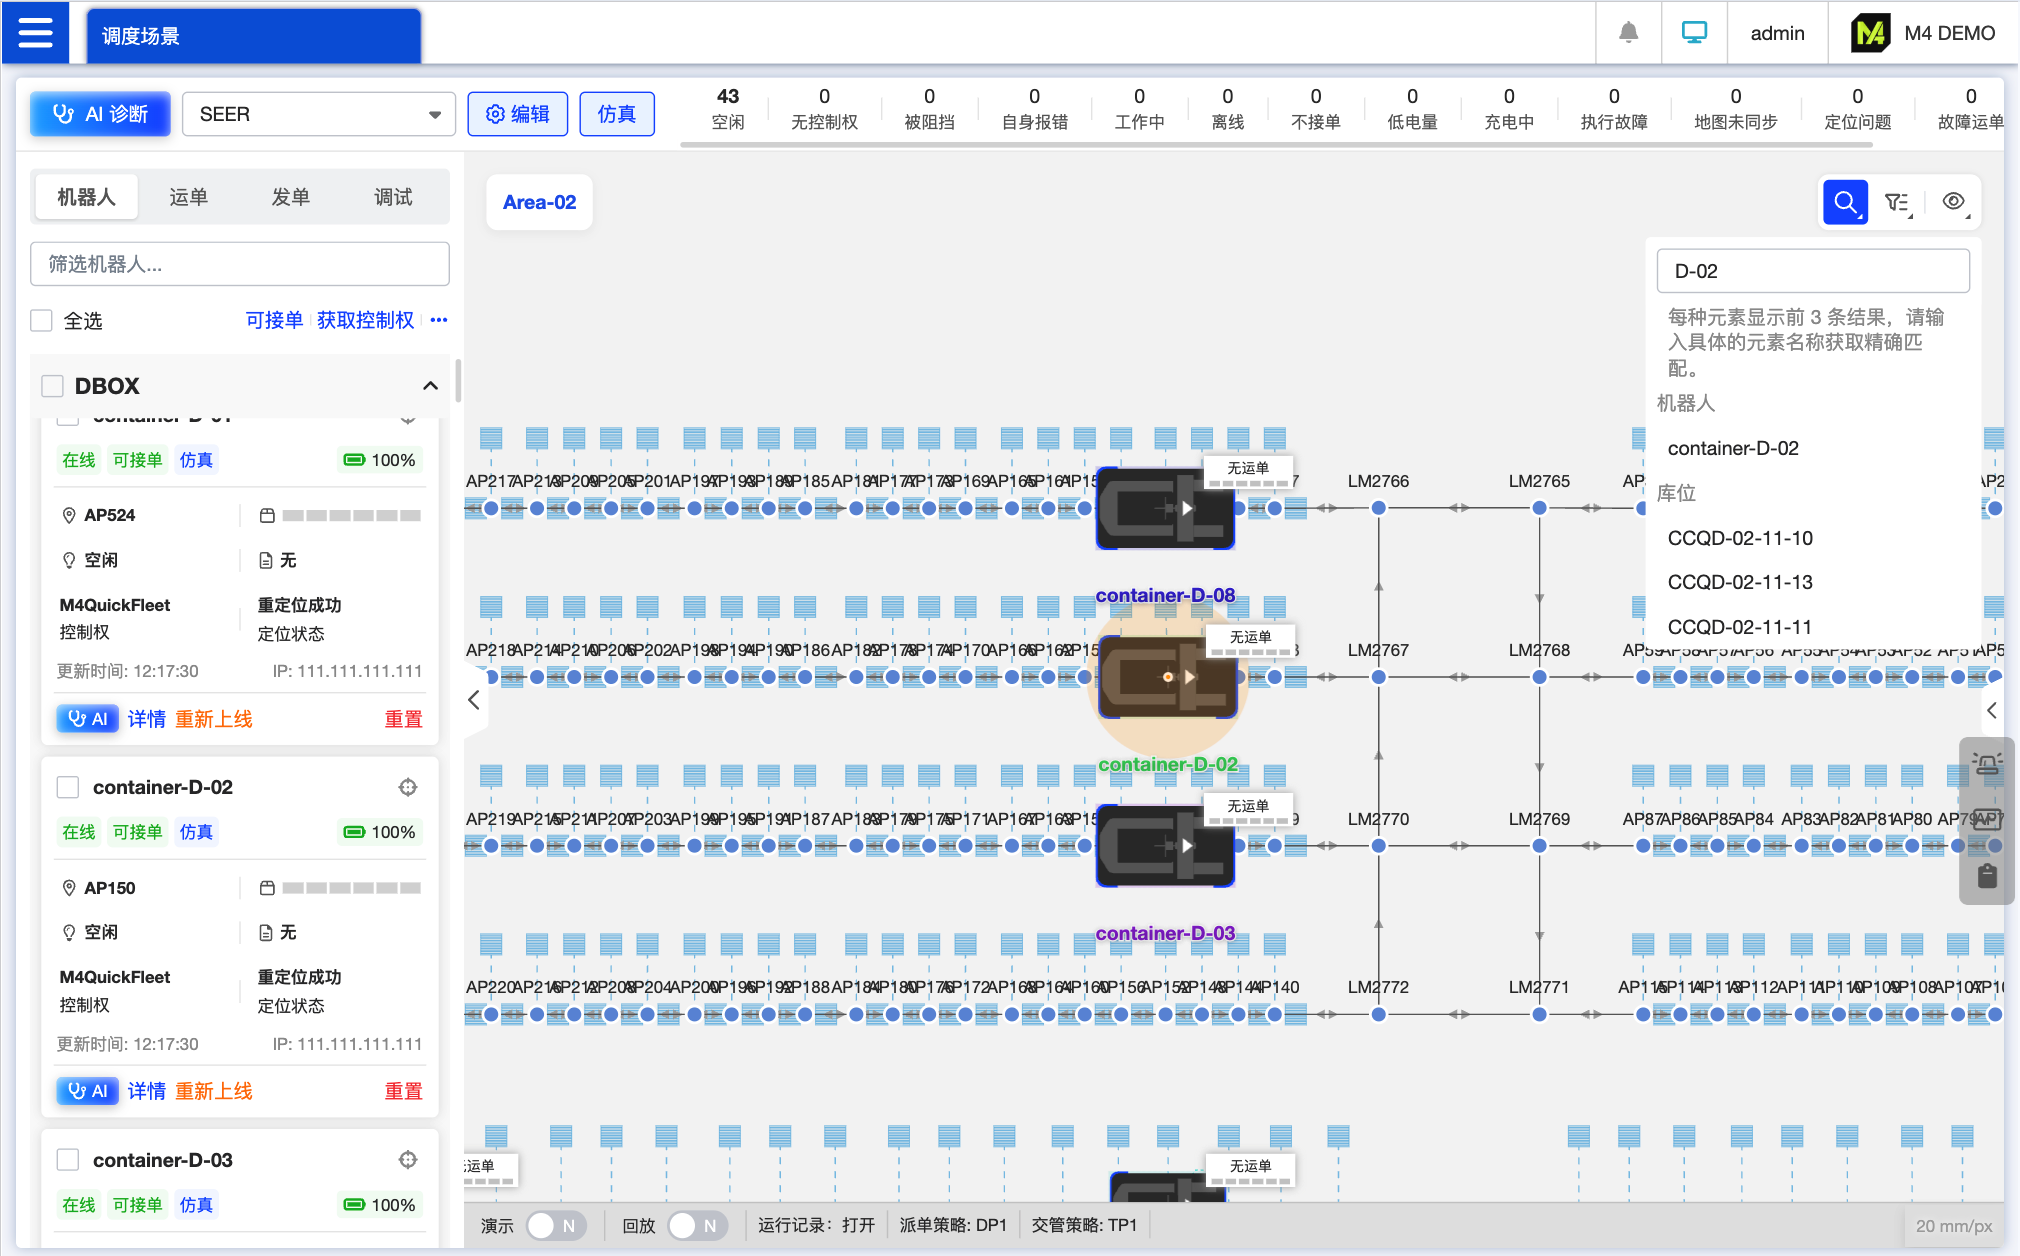Image resolution: width=2020 pixels, height=1256 pixels.
Task: Open the SEER scene dropdown
Action: click(318, 114)
